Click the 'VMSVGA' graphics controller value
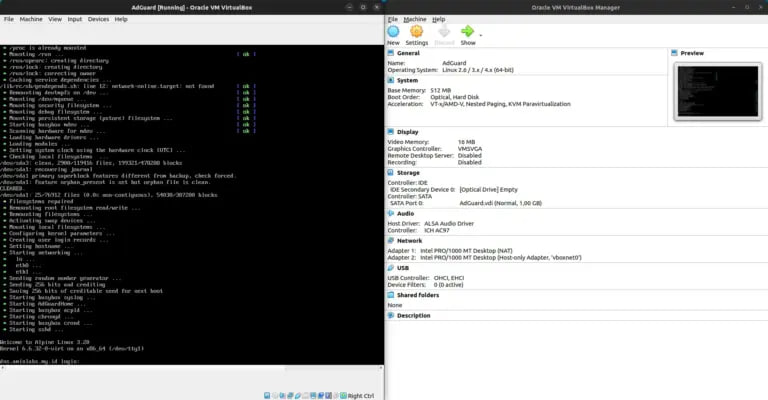Viewport: 768px width, 400px height. coord(470,149)
